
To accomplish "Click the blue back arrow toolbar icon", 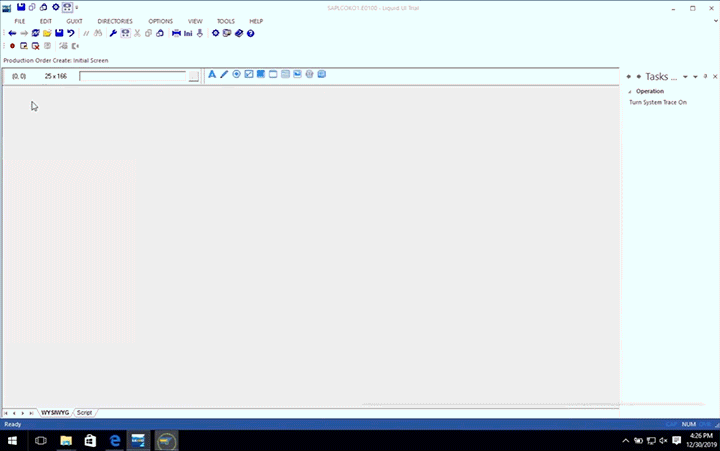I will pyautogui.click(x=12, y=33).
